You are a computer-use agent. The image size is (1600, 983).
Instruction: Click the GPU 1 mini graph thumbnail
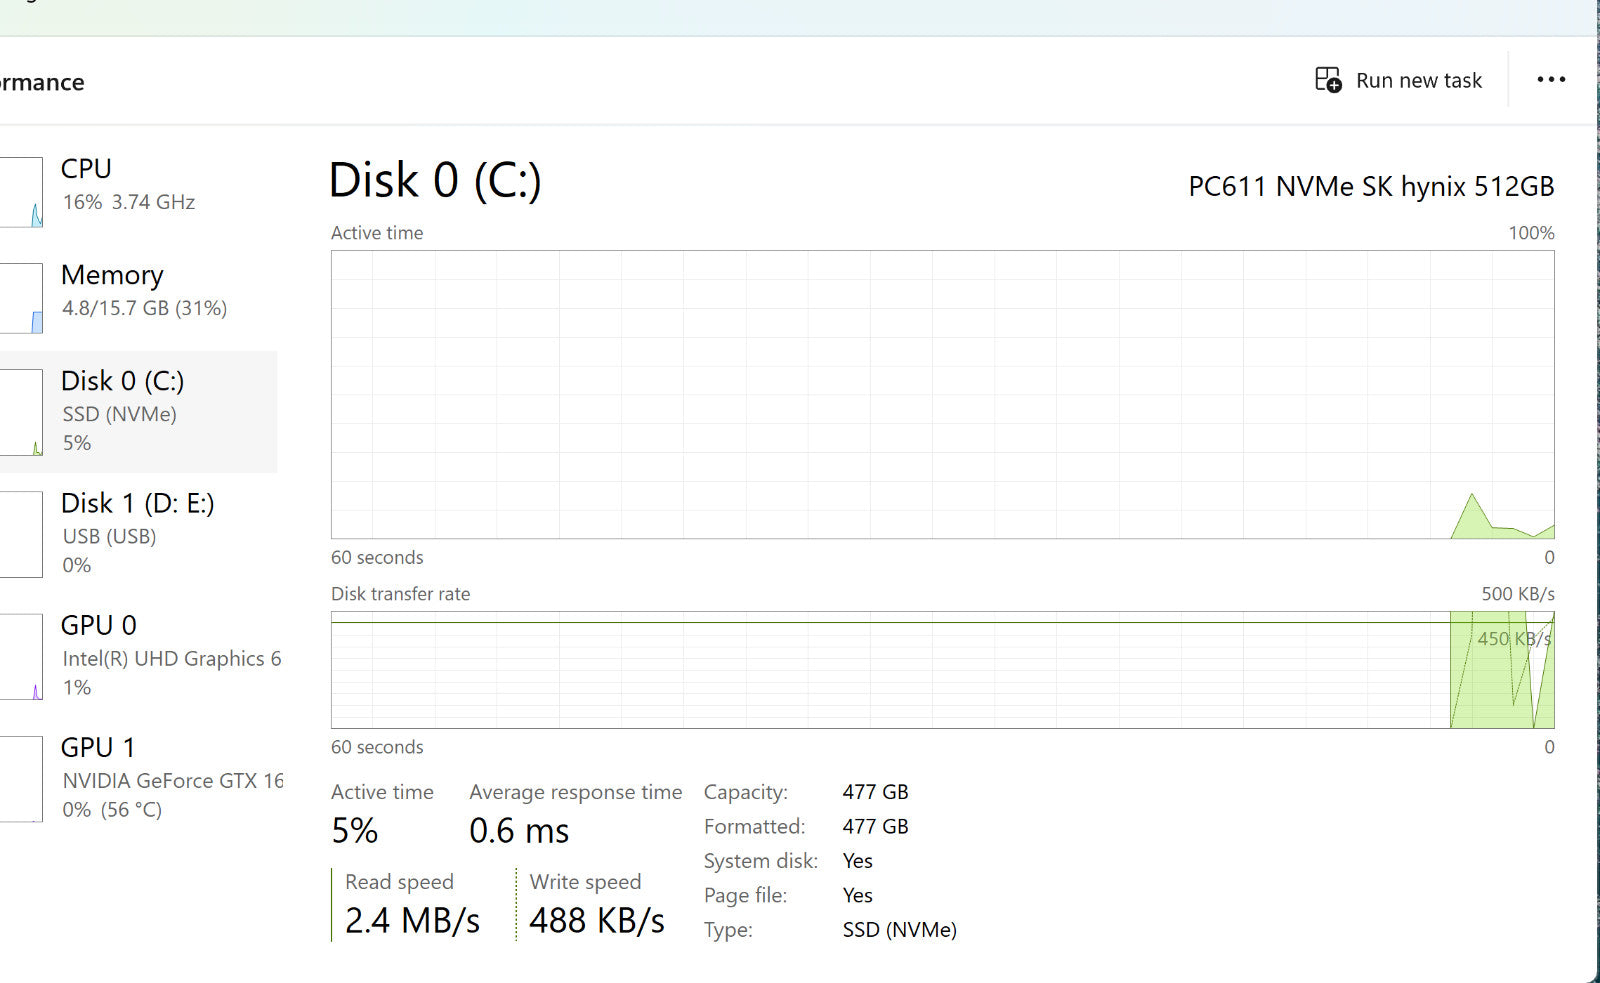(22, 778)
